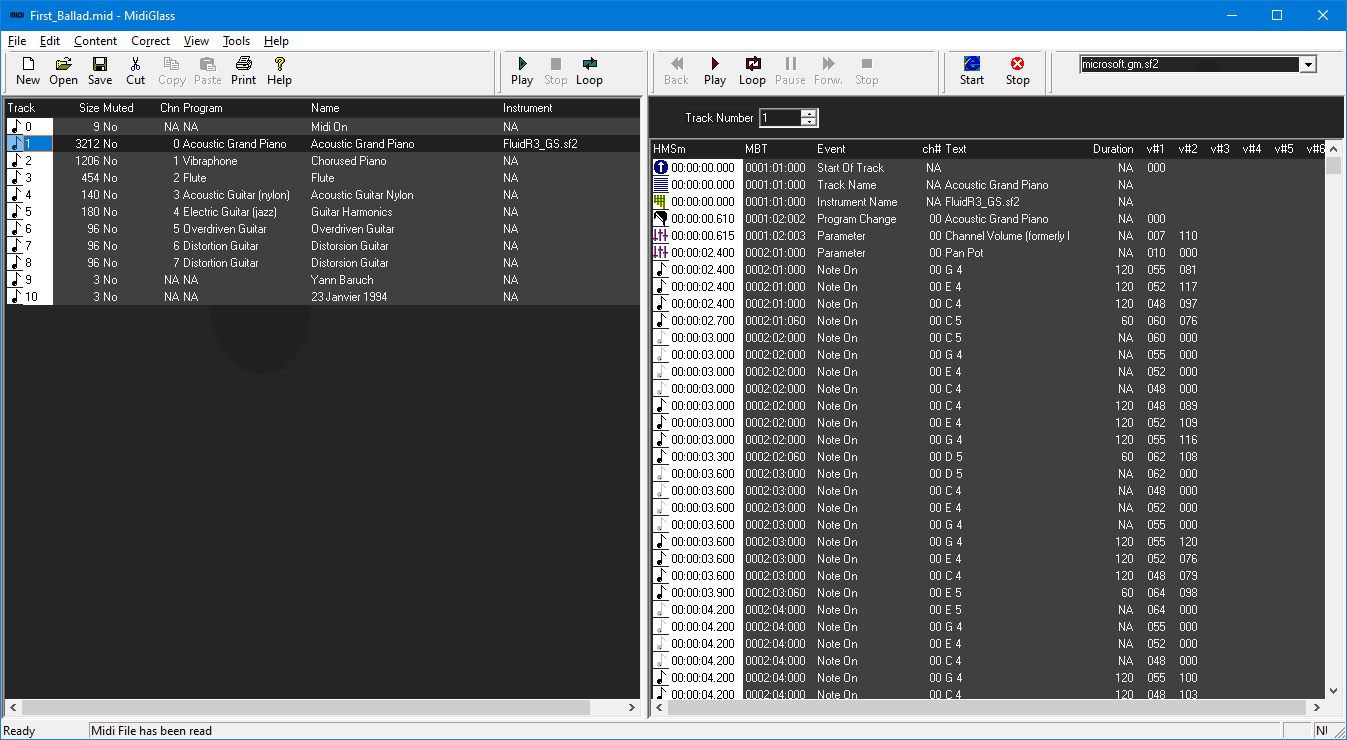This screenshot has width=1347, height=740.
Task: Click the Muted column header
Action: tap(117, 108)
